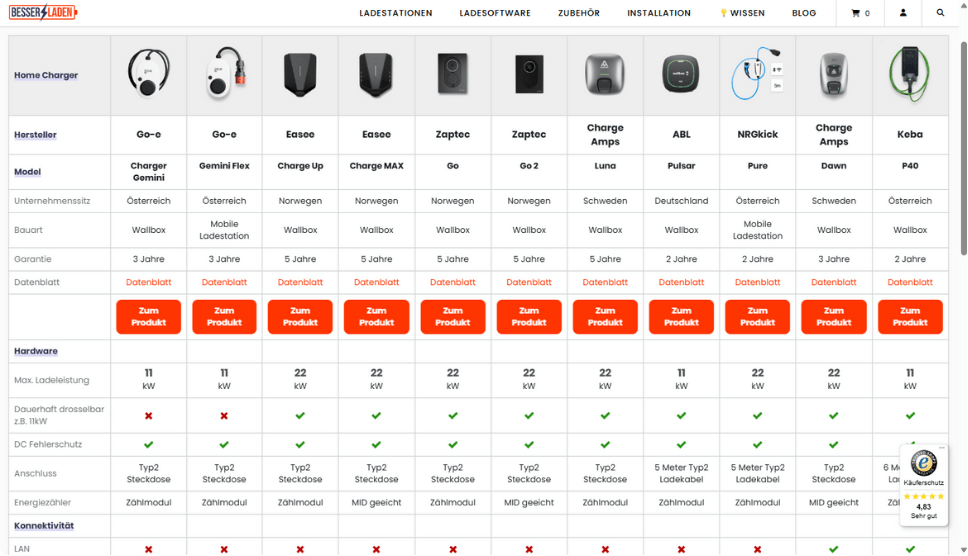Open the Ladestationen menu
The image size is (968, 556).
coord(396,13)
